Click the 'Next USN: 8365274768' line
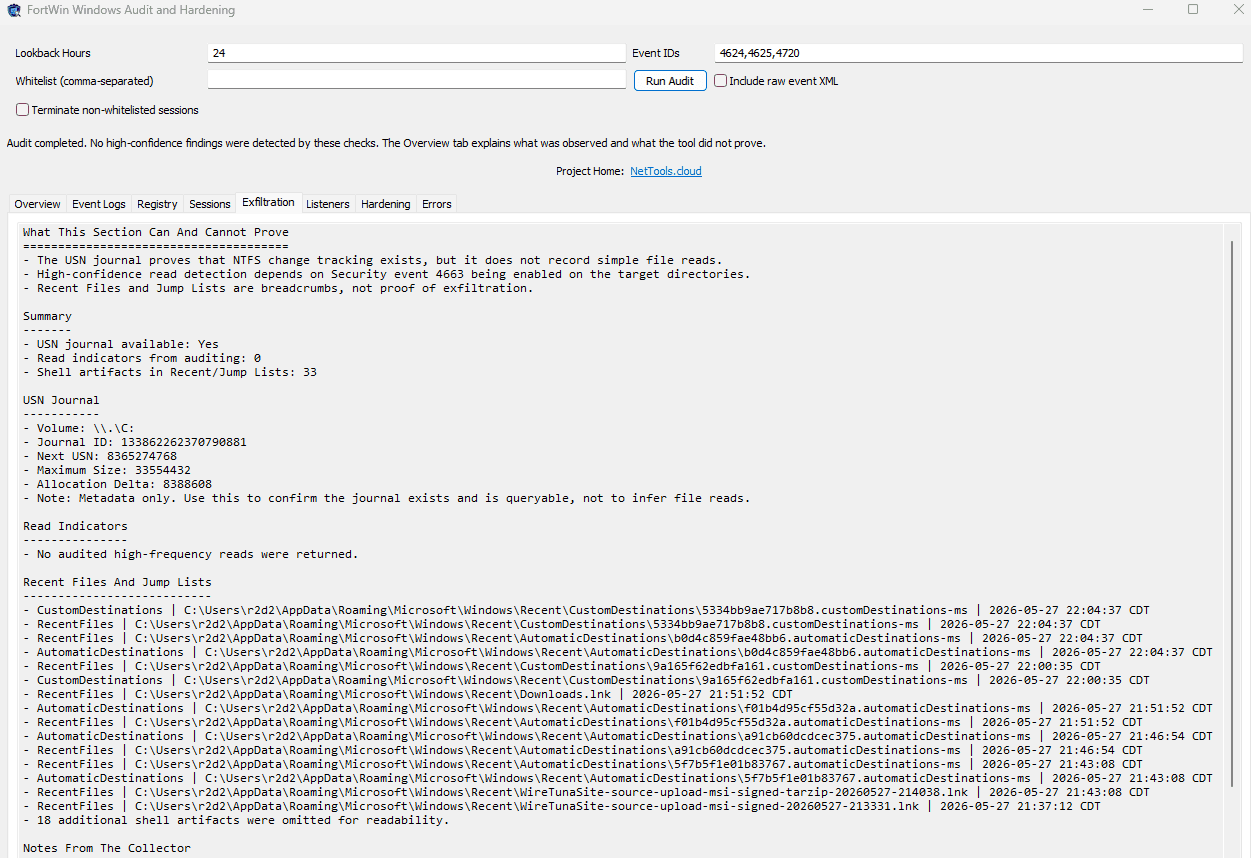This screenshot has width=1251, height=858. pyautogui.click(x=100, y=456)
